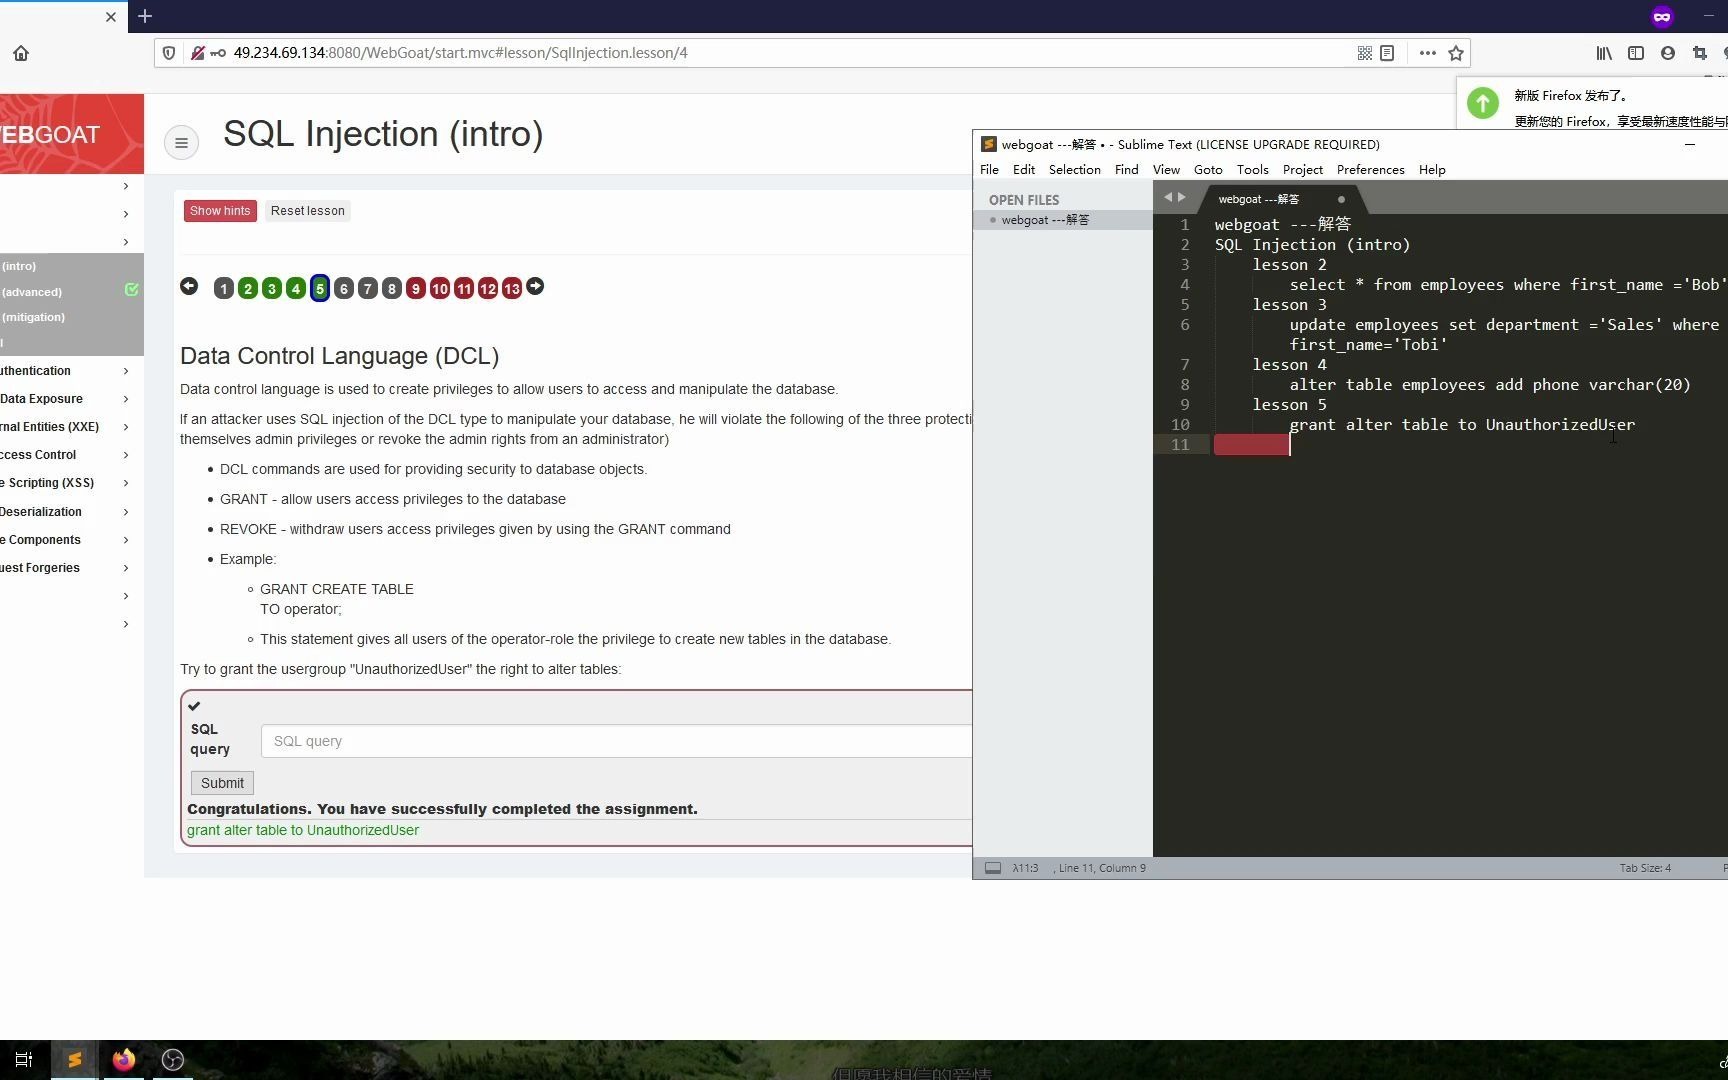
Task: Toggle Firefox sidebar icon
Action: pos(1636,53)
